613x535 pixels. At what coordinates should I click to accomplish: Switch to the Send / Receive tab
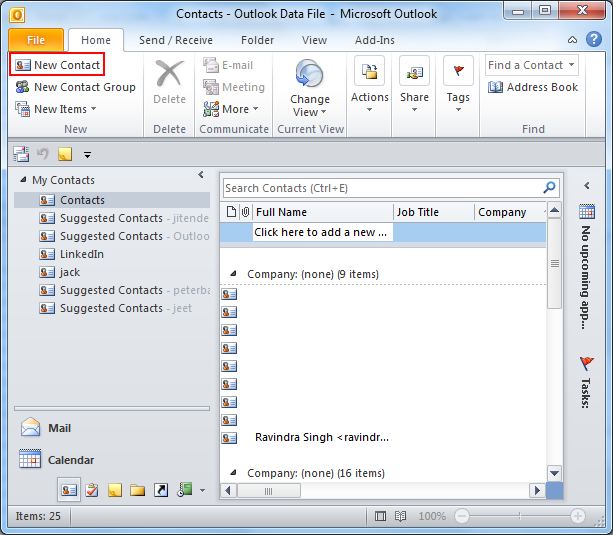click(x=176, y=40)
